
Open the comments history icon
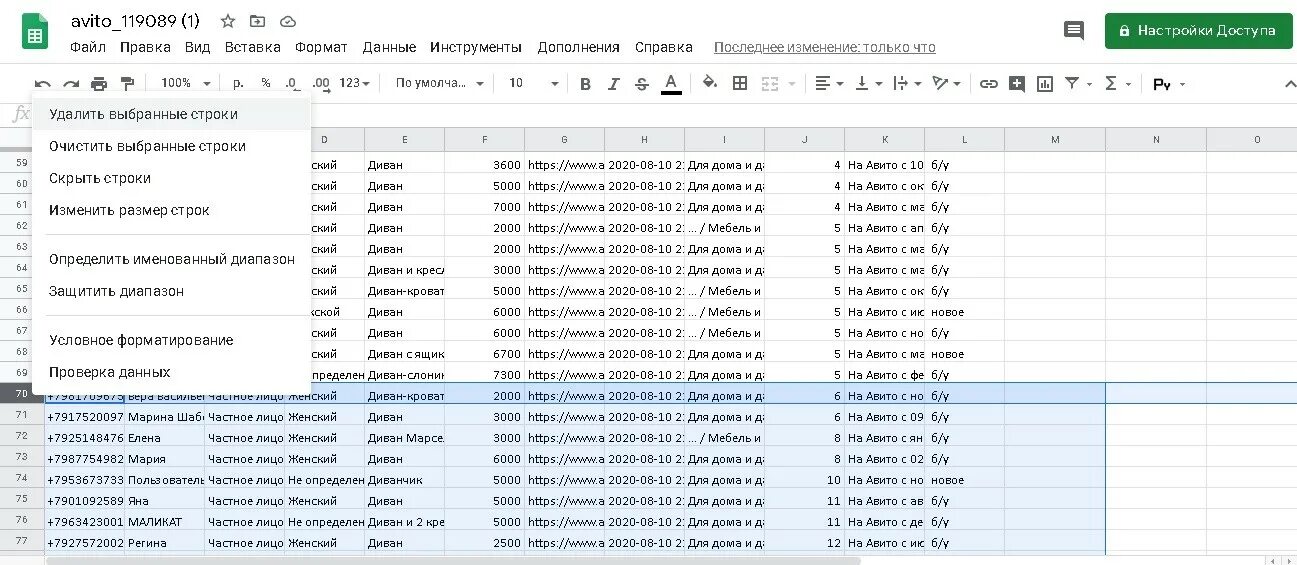[x=1074, y=30]
